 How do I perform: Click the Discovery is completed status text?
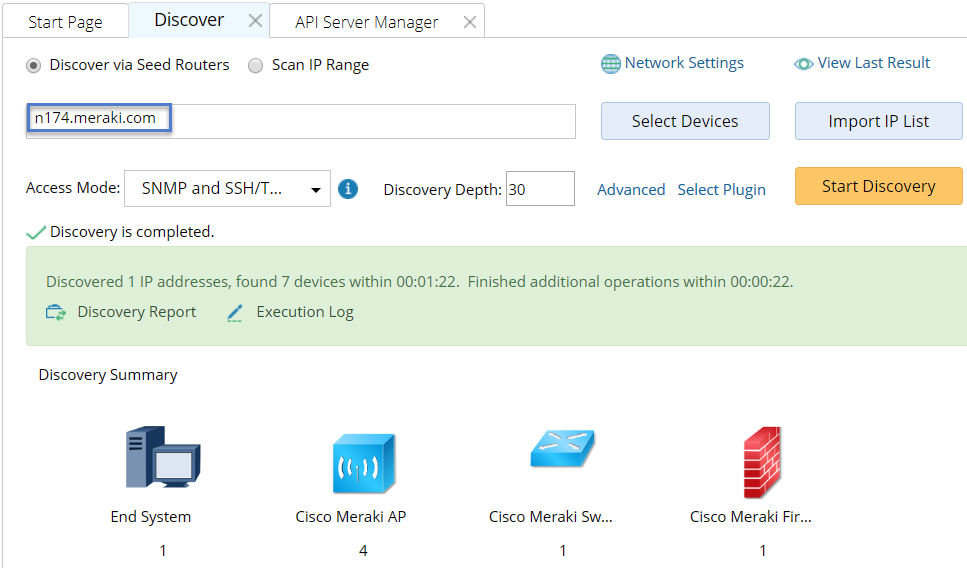coord(132,232)
